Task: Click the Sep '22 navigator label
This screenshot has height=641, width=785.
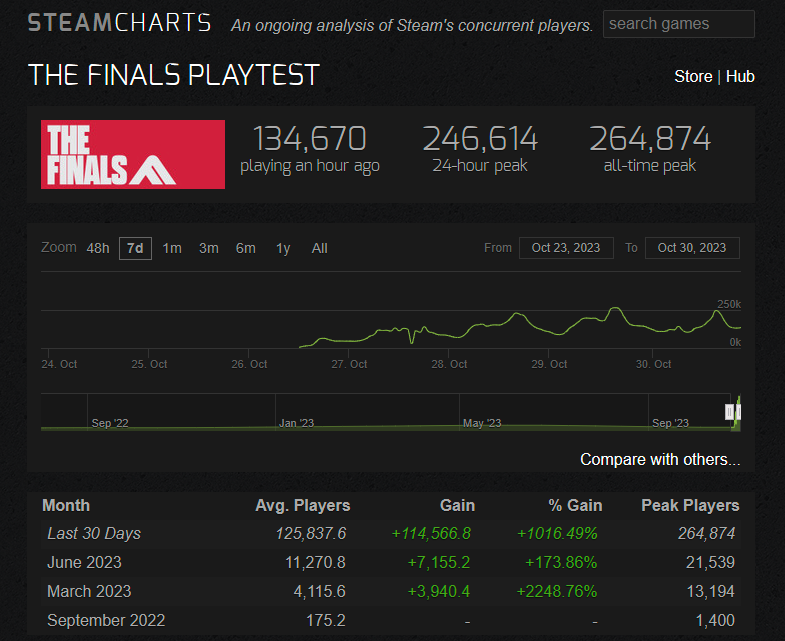Action: 110,423
